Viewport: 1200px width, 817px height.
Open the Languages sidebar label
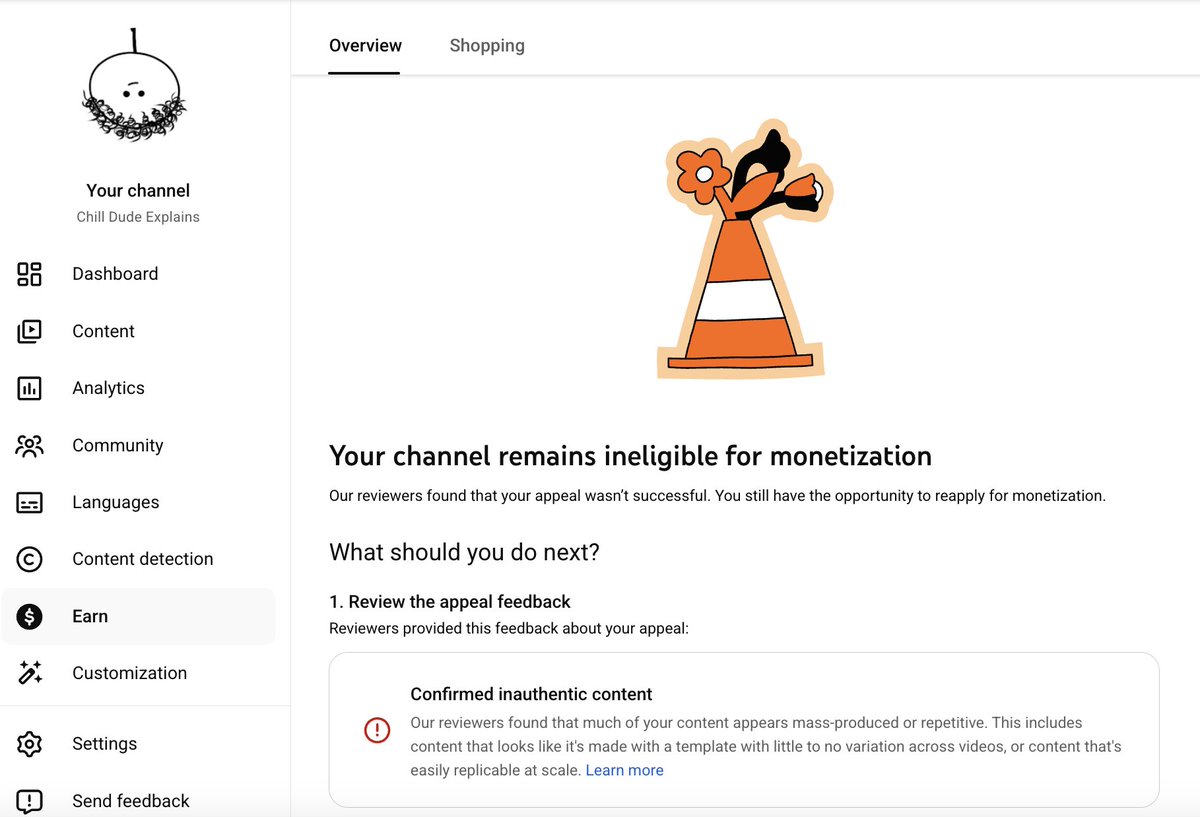(115, 503)
